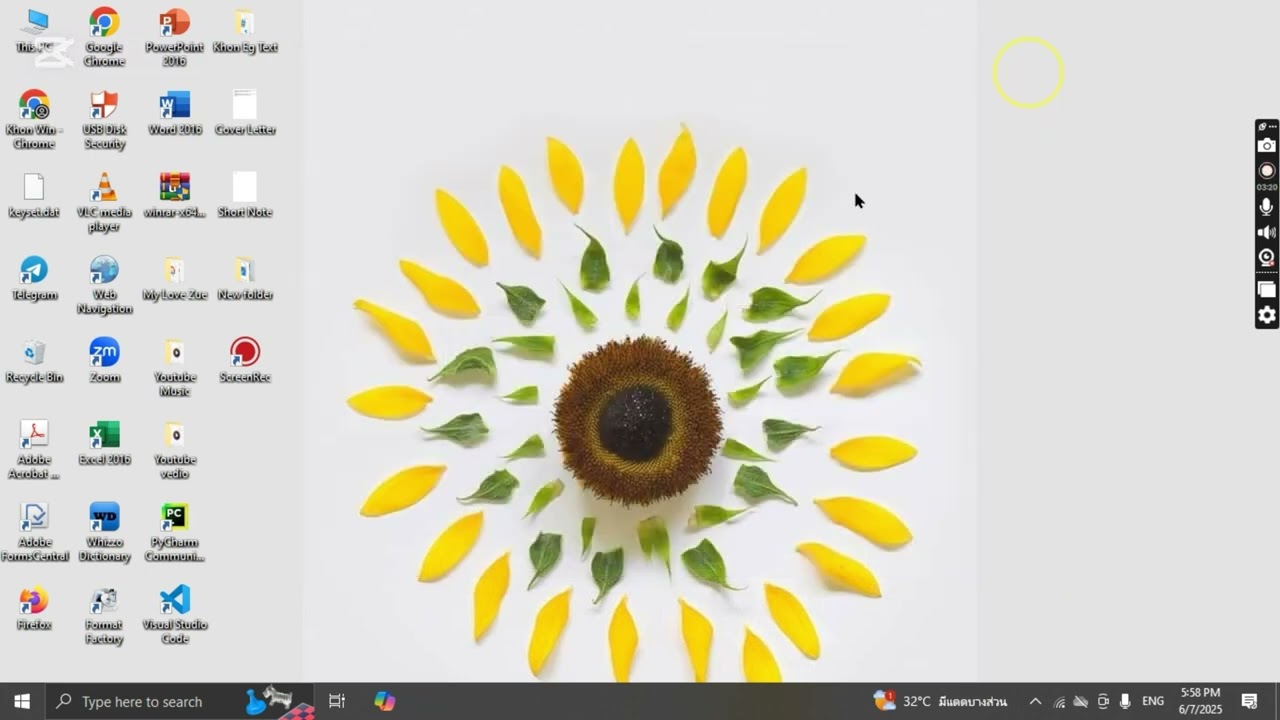Switch ENG input language indicator
Image resolution: width=1280 pixels, height=720 pixels.
tap(1153, 701)
